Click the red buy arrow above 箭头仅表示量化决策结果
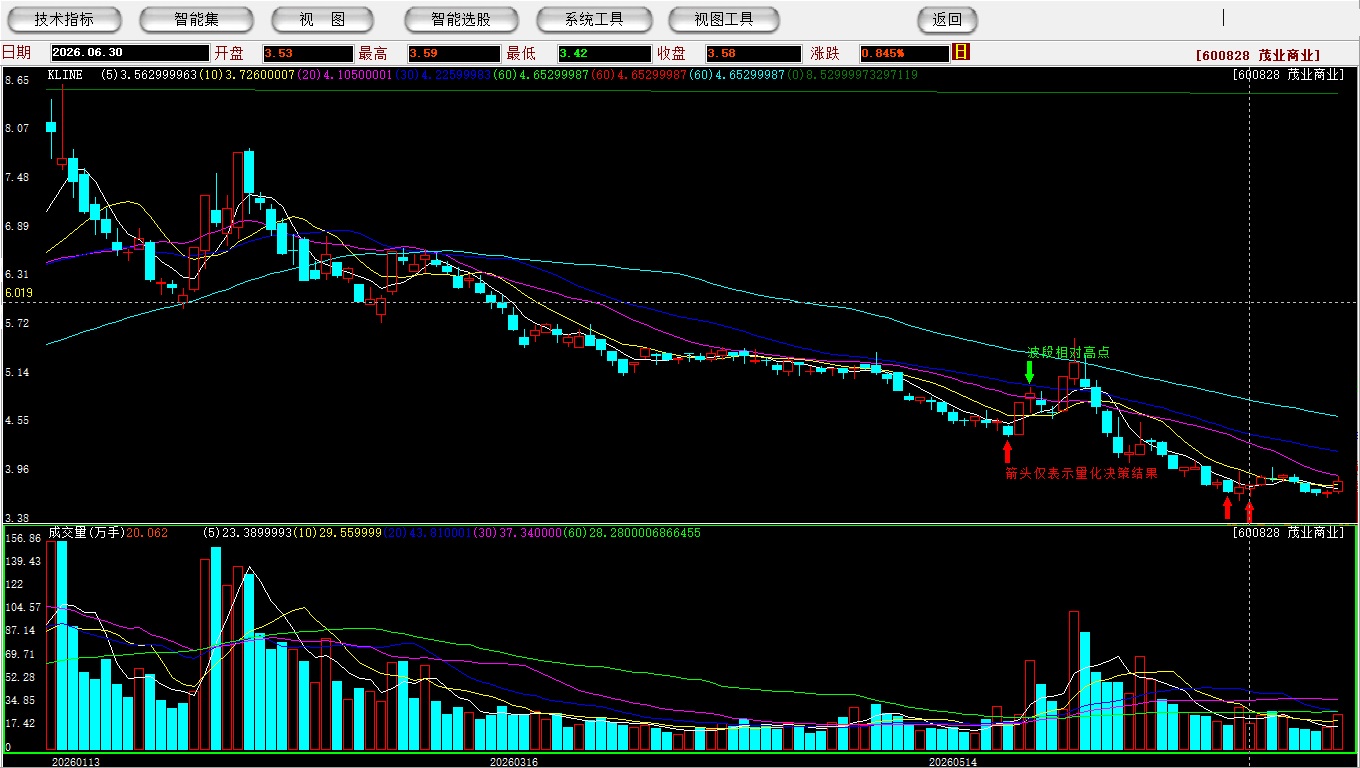1360x768 pixels. click(x=1007, y=451)
